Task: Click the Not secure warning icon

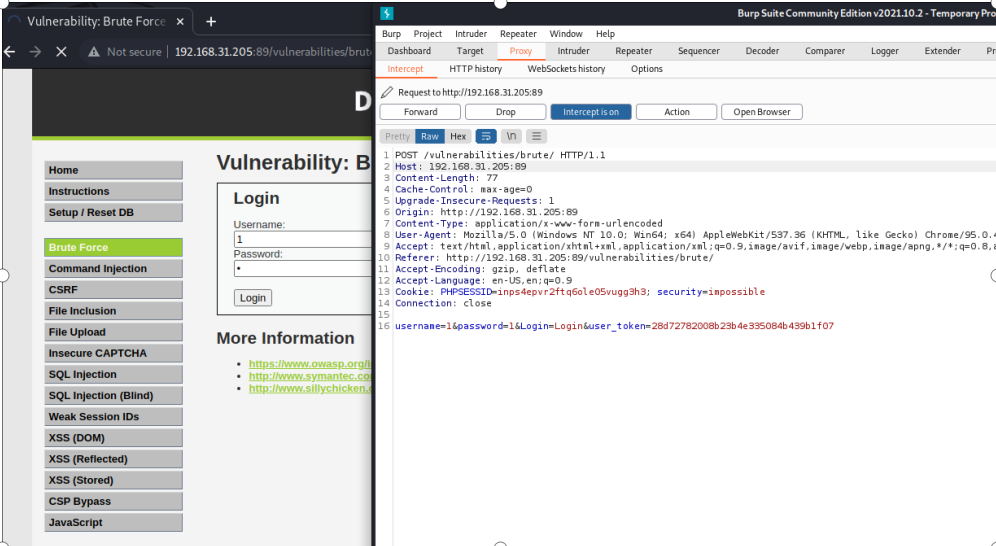Action: point(94,52)
